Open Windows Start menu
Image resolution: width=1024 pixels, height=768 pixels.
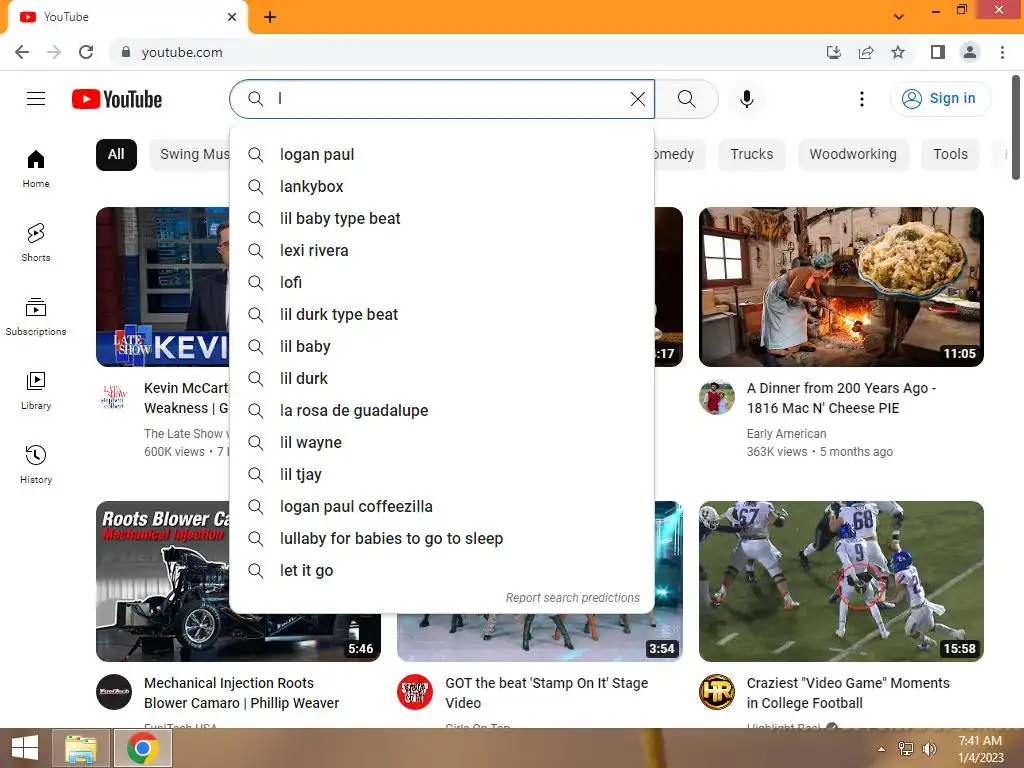[25, 748]
